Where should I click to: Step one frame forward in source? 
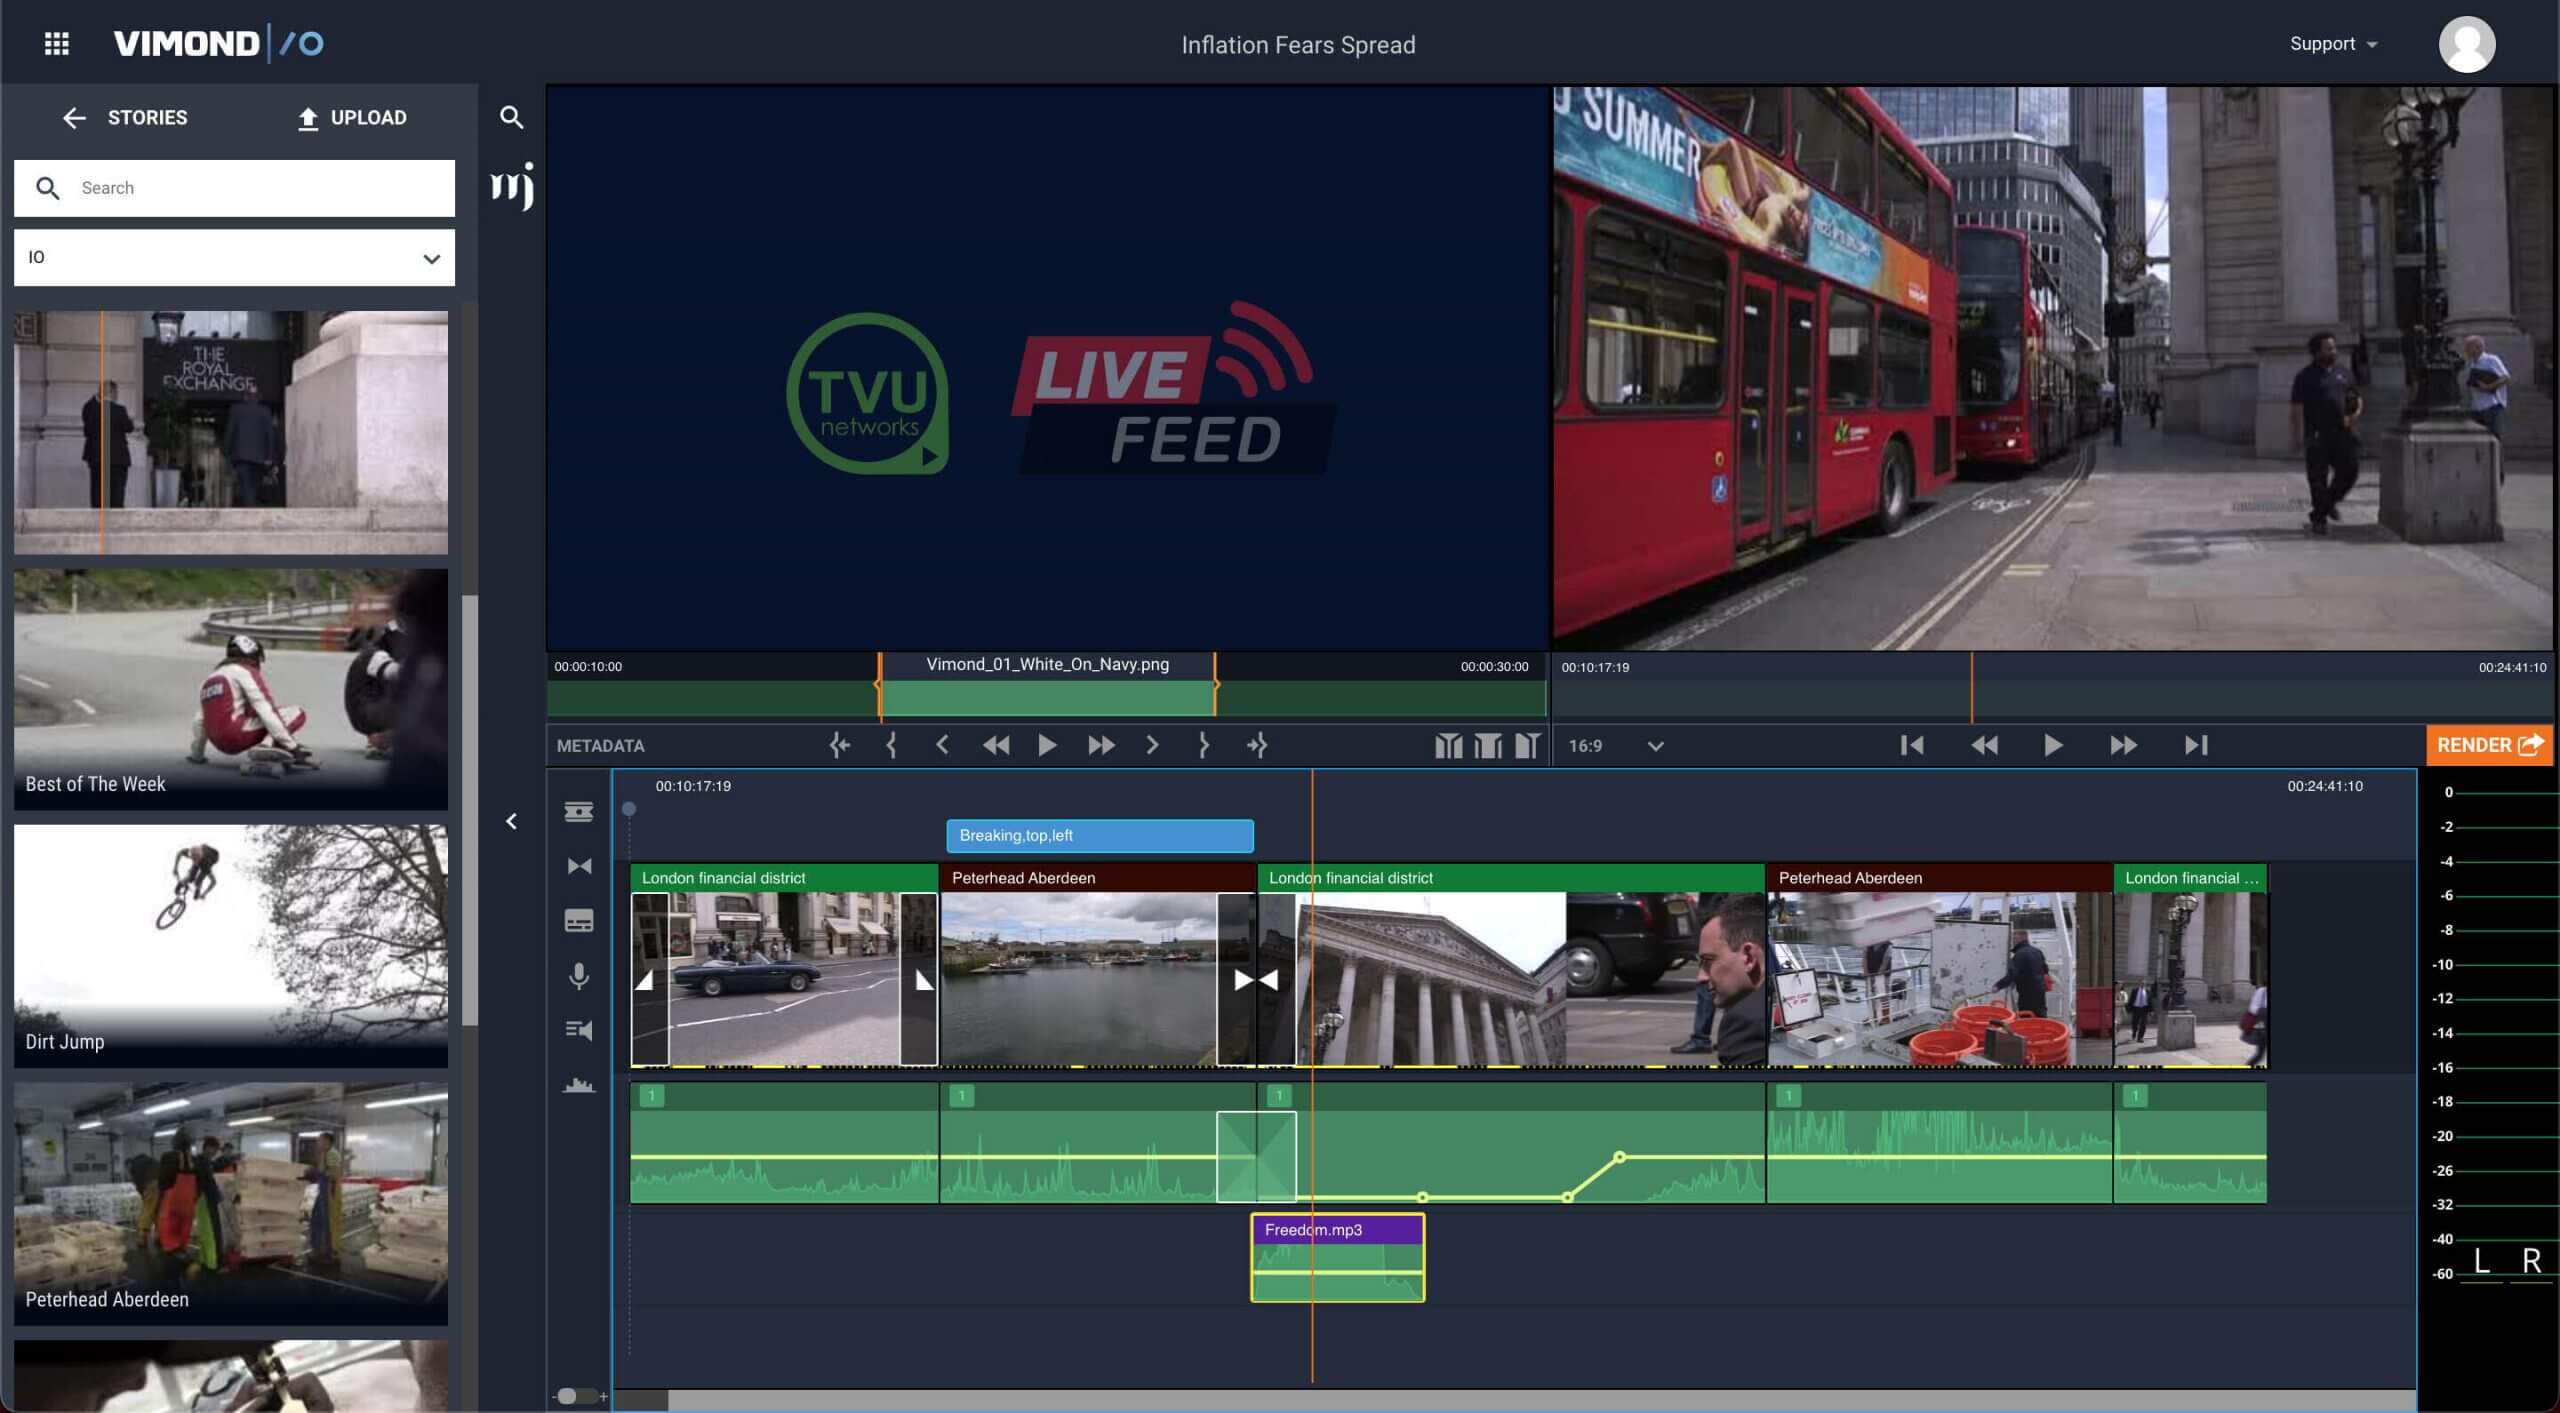pyautogui.click(x=1152, y=745)
